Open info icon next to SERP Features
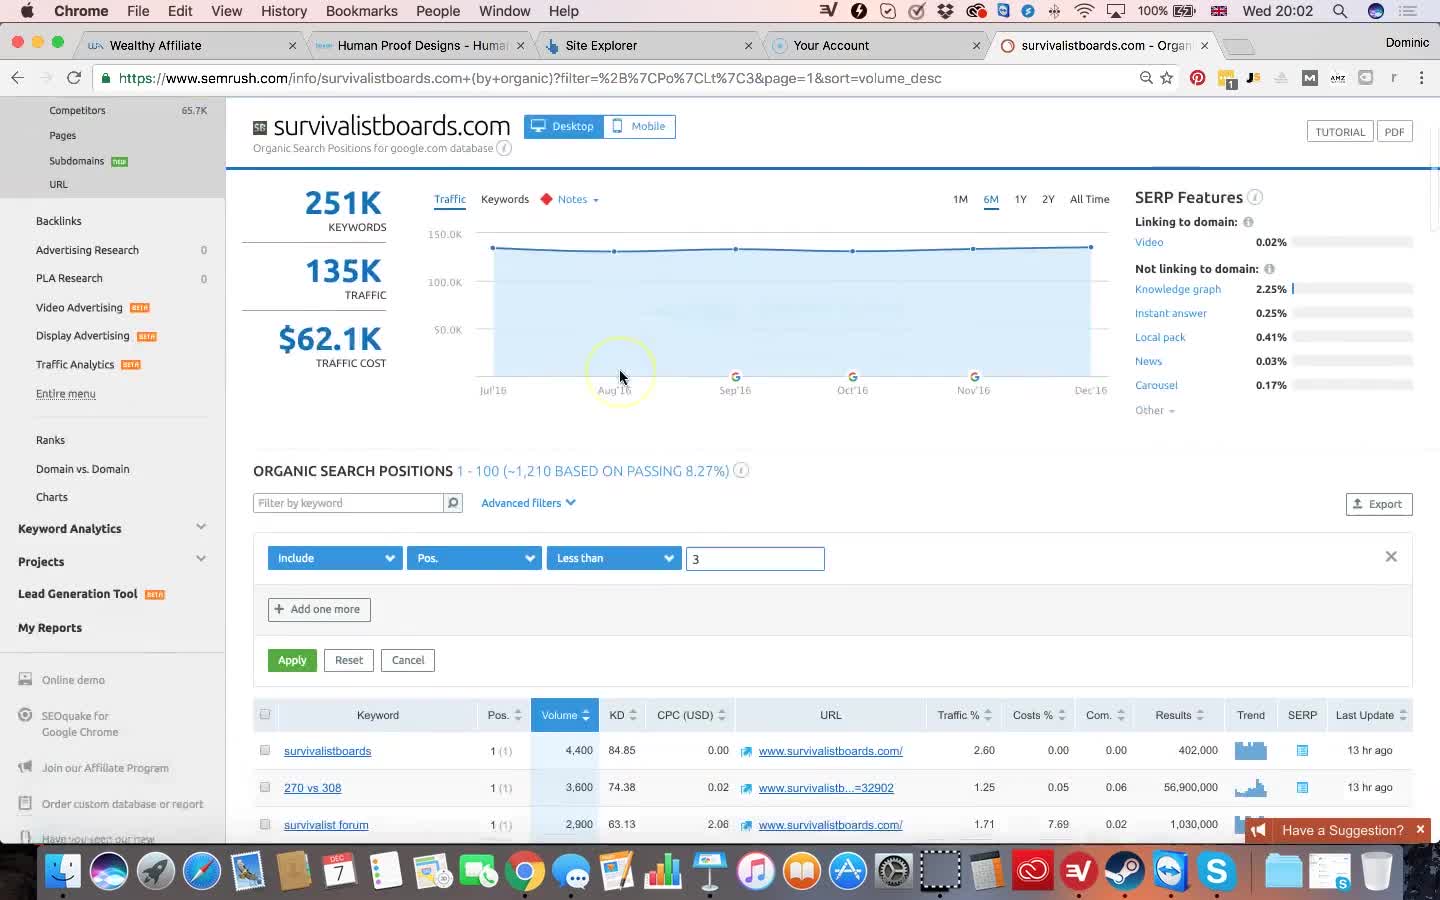The height and width of the screenshot is (900, 1440). (x=1255, y=197)
